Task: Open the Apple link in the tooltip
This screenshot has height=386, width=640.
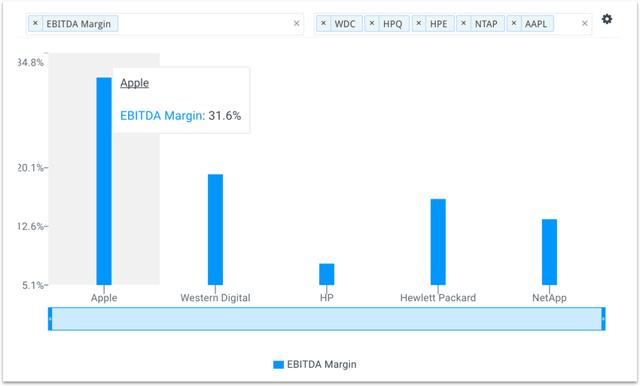Action: click(134, 83)
